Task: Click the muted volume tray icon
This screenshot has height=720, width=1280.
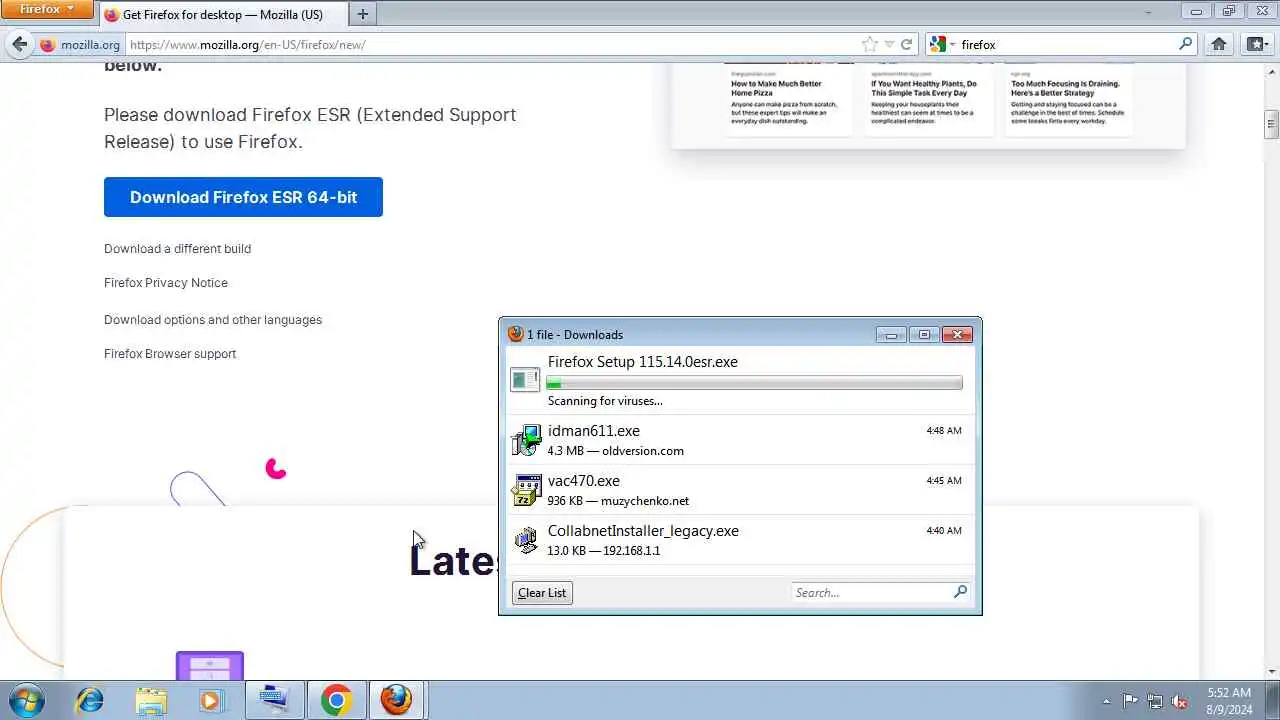Action: click(x=1180, y=701)
